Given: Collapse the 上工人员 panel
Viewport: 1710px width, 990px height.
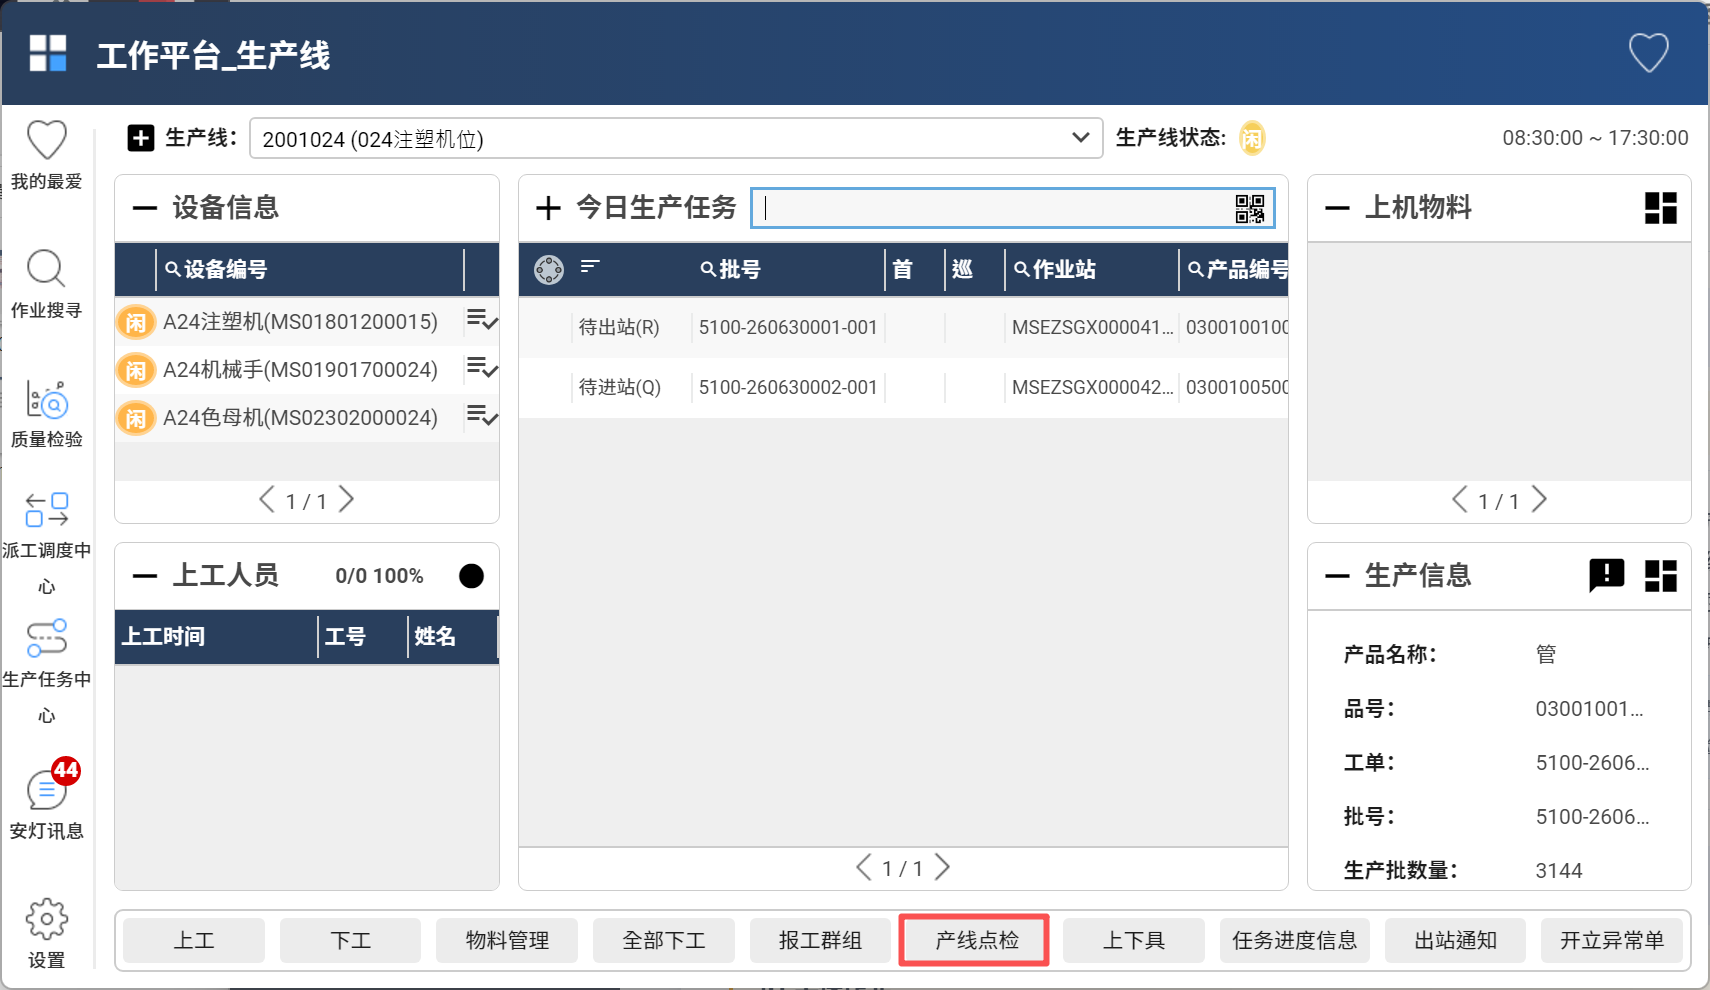Looking at the screenshot, I should (x=145, y=576).
